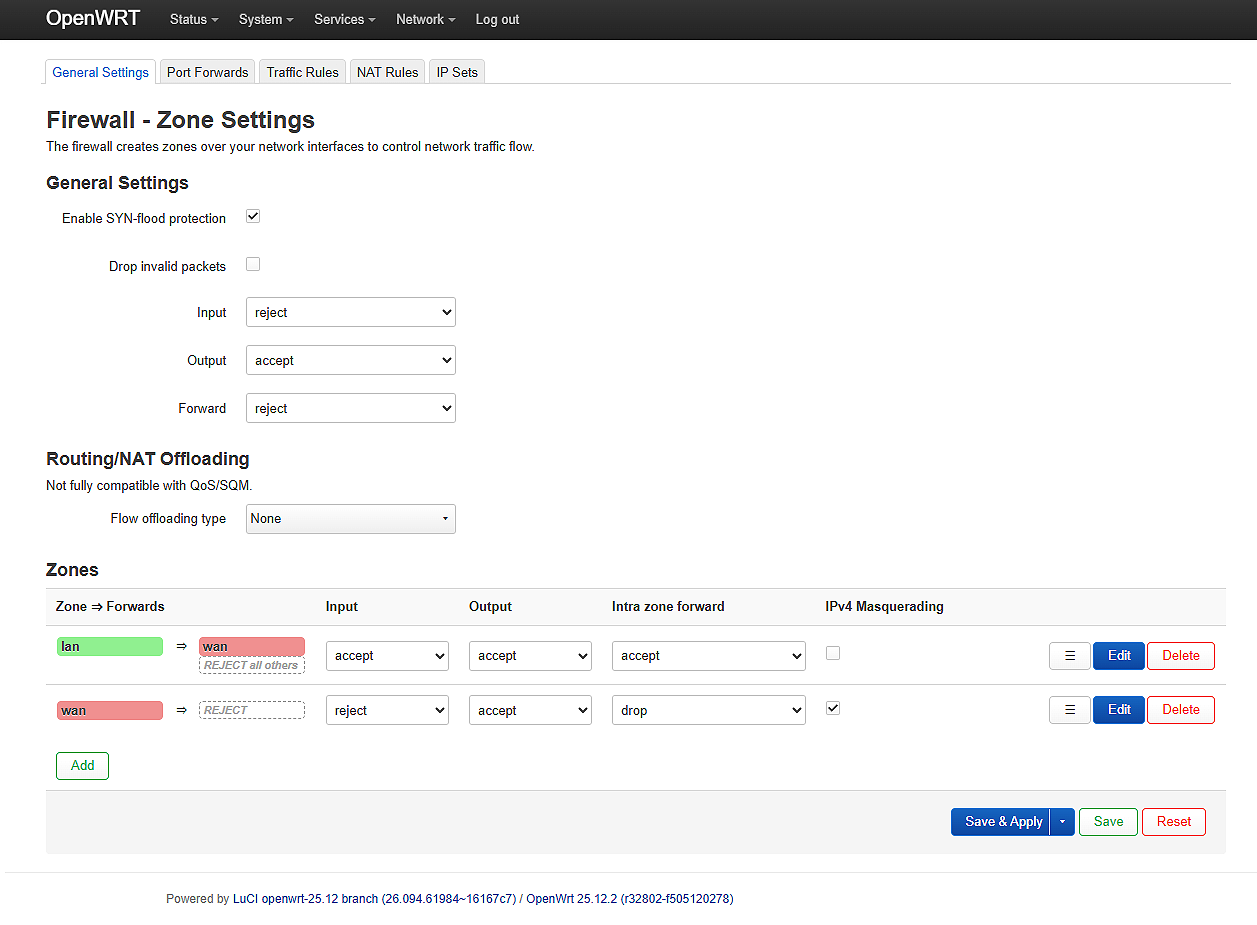The height and width of the screenshot is (925, 1257).
Task: Expand the Flow offloading type dropdown
Action: [x=350, y=519]
